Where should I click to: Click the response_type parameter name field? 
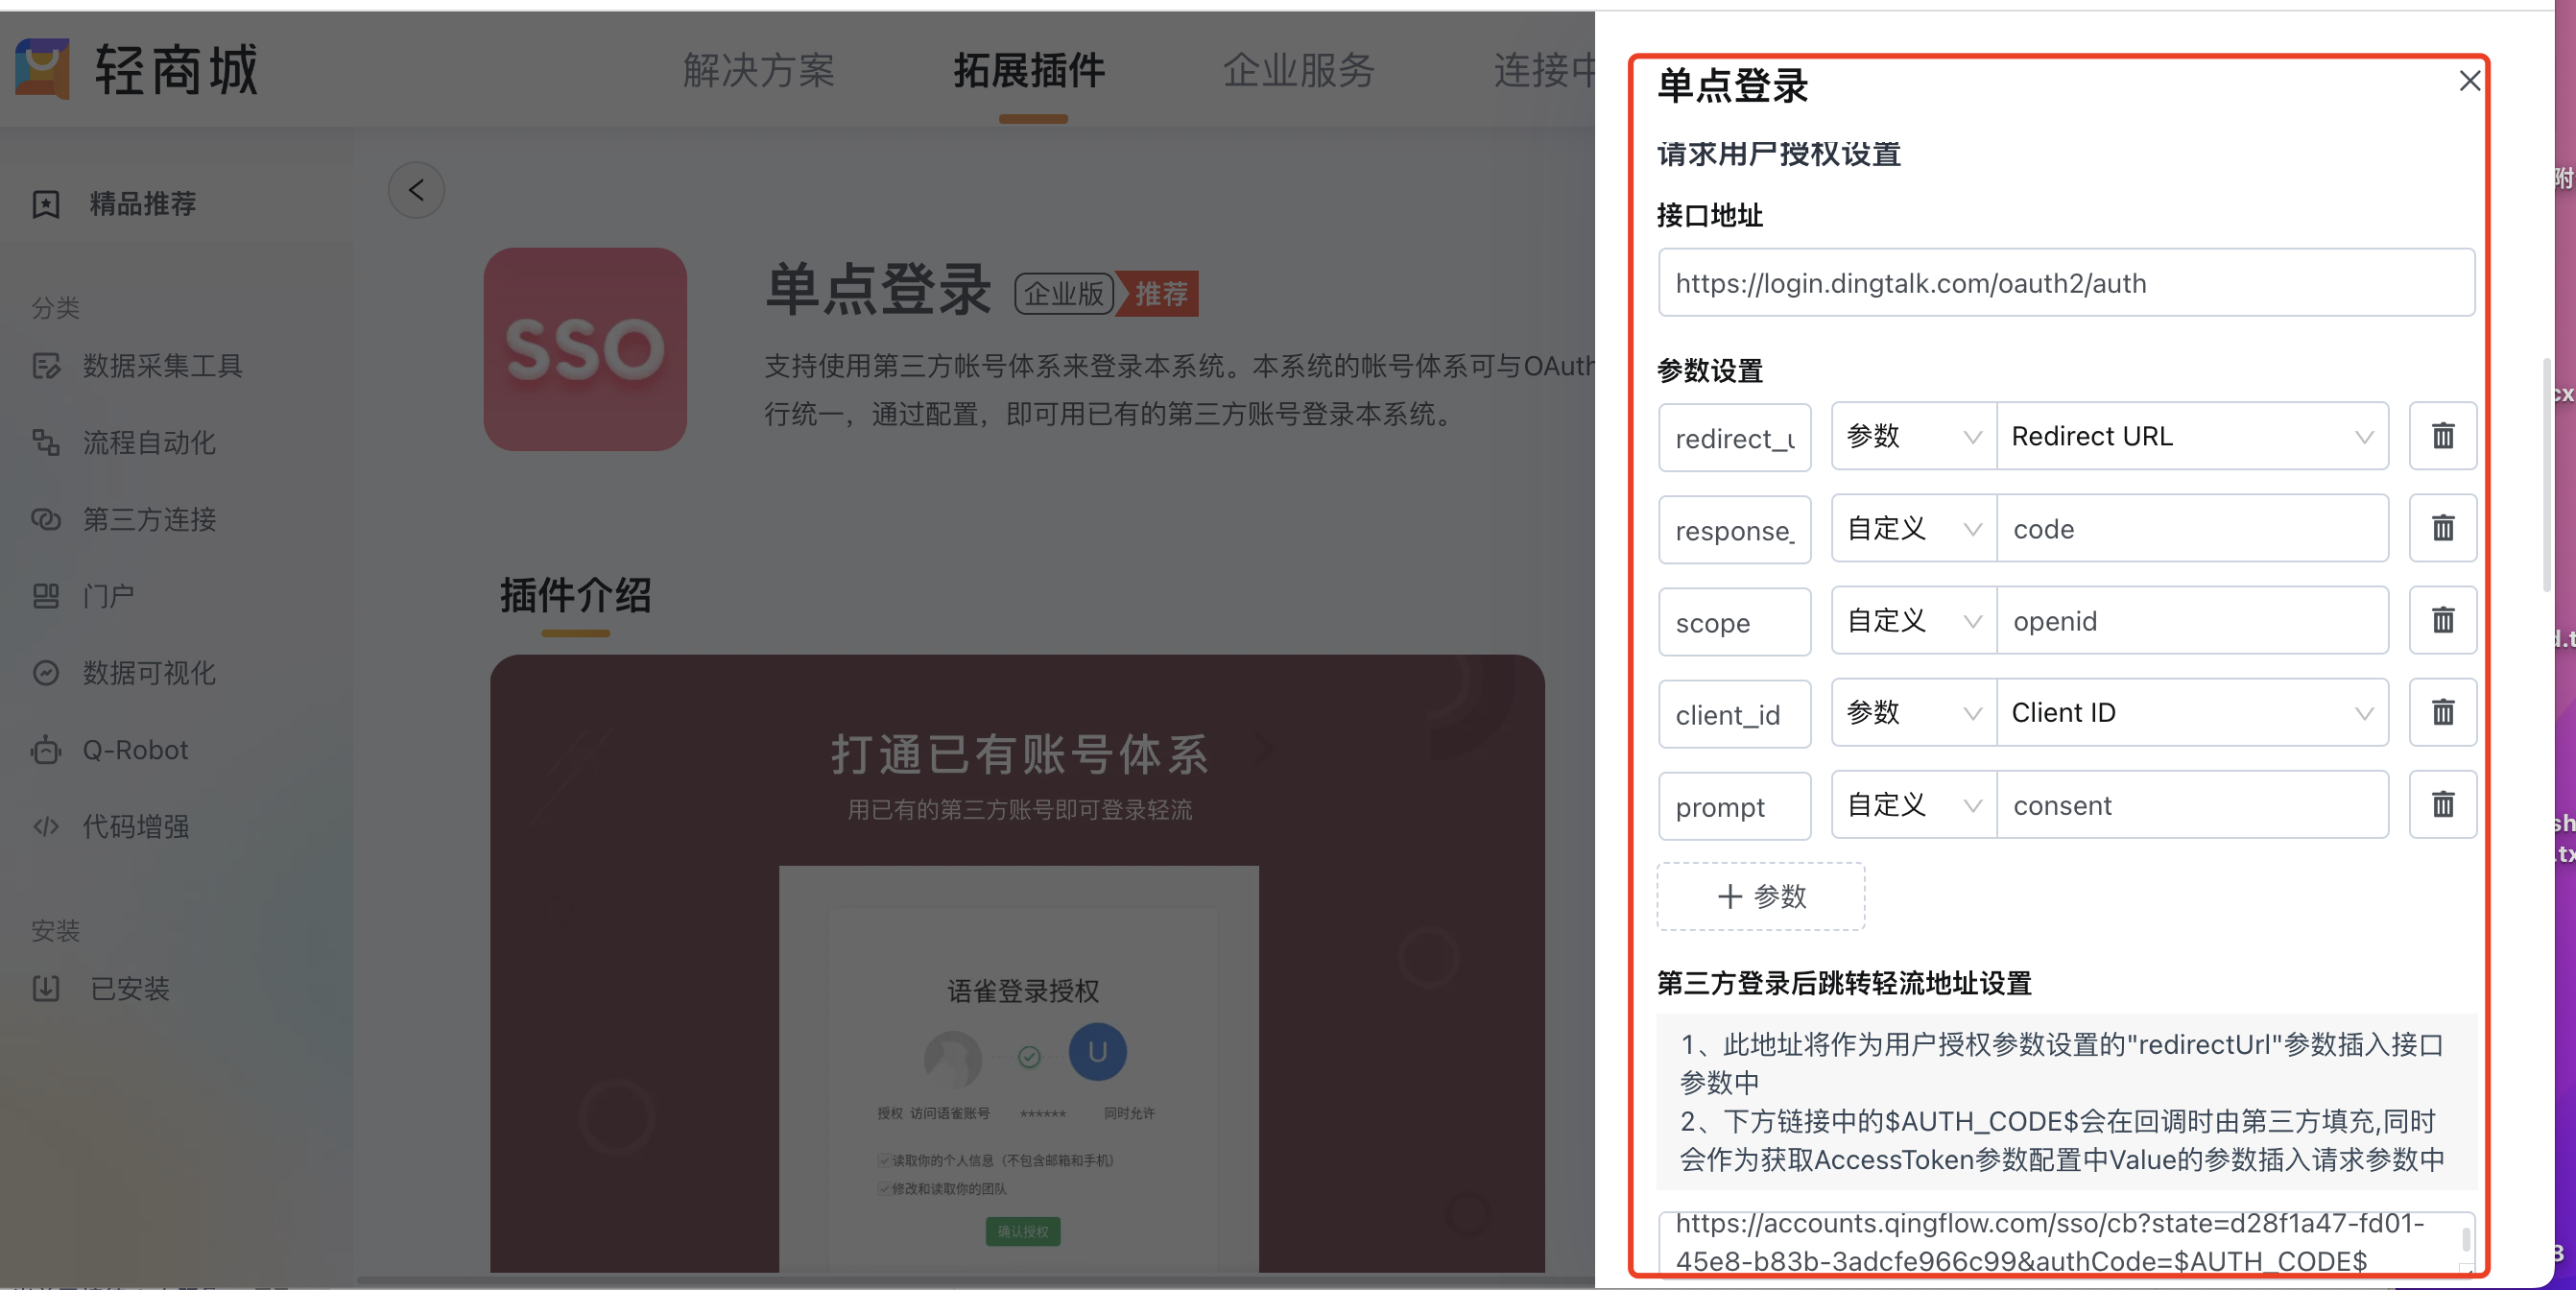point(1734,529)
